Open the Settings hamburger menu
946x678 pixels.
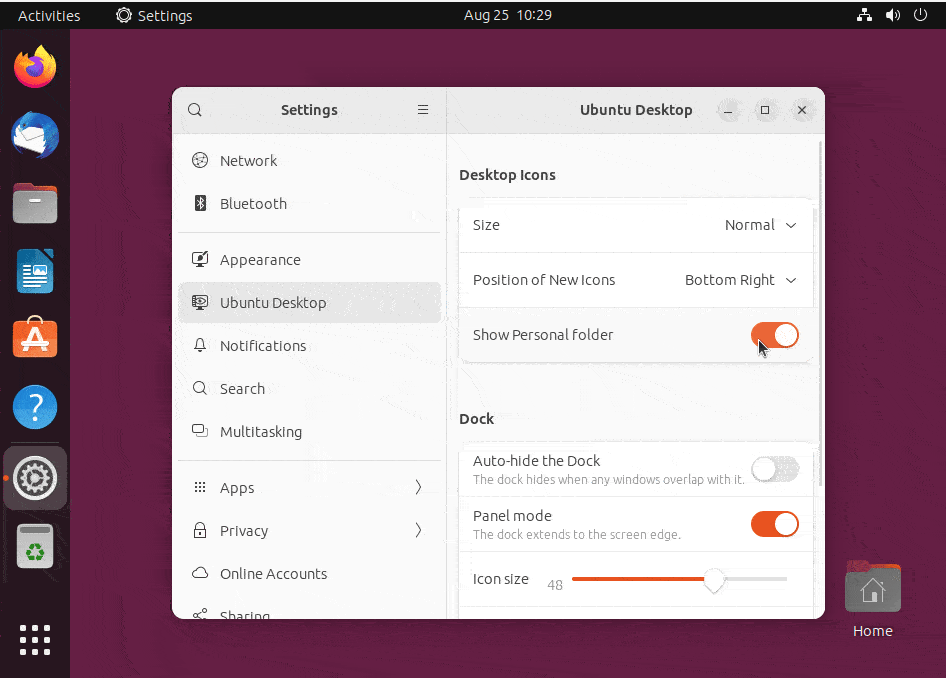[x=423, y=110]
